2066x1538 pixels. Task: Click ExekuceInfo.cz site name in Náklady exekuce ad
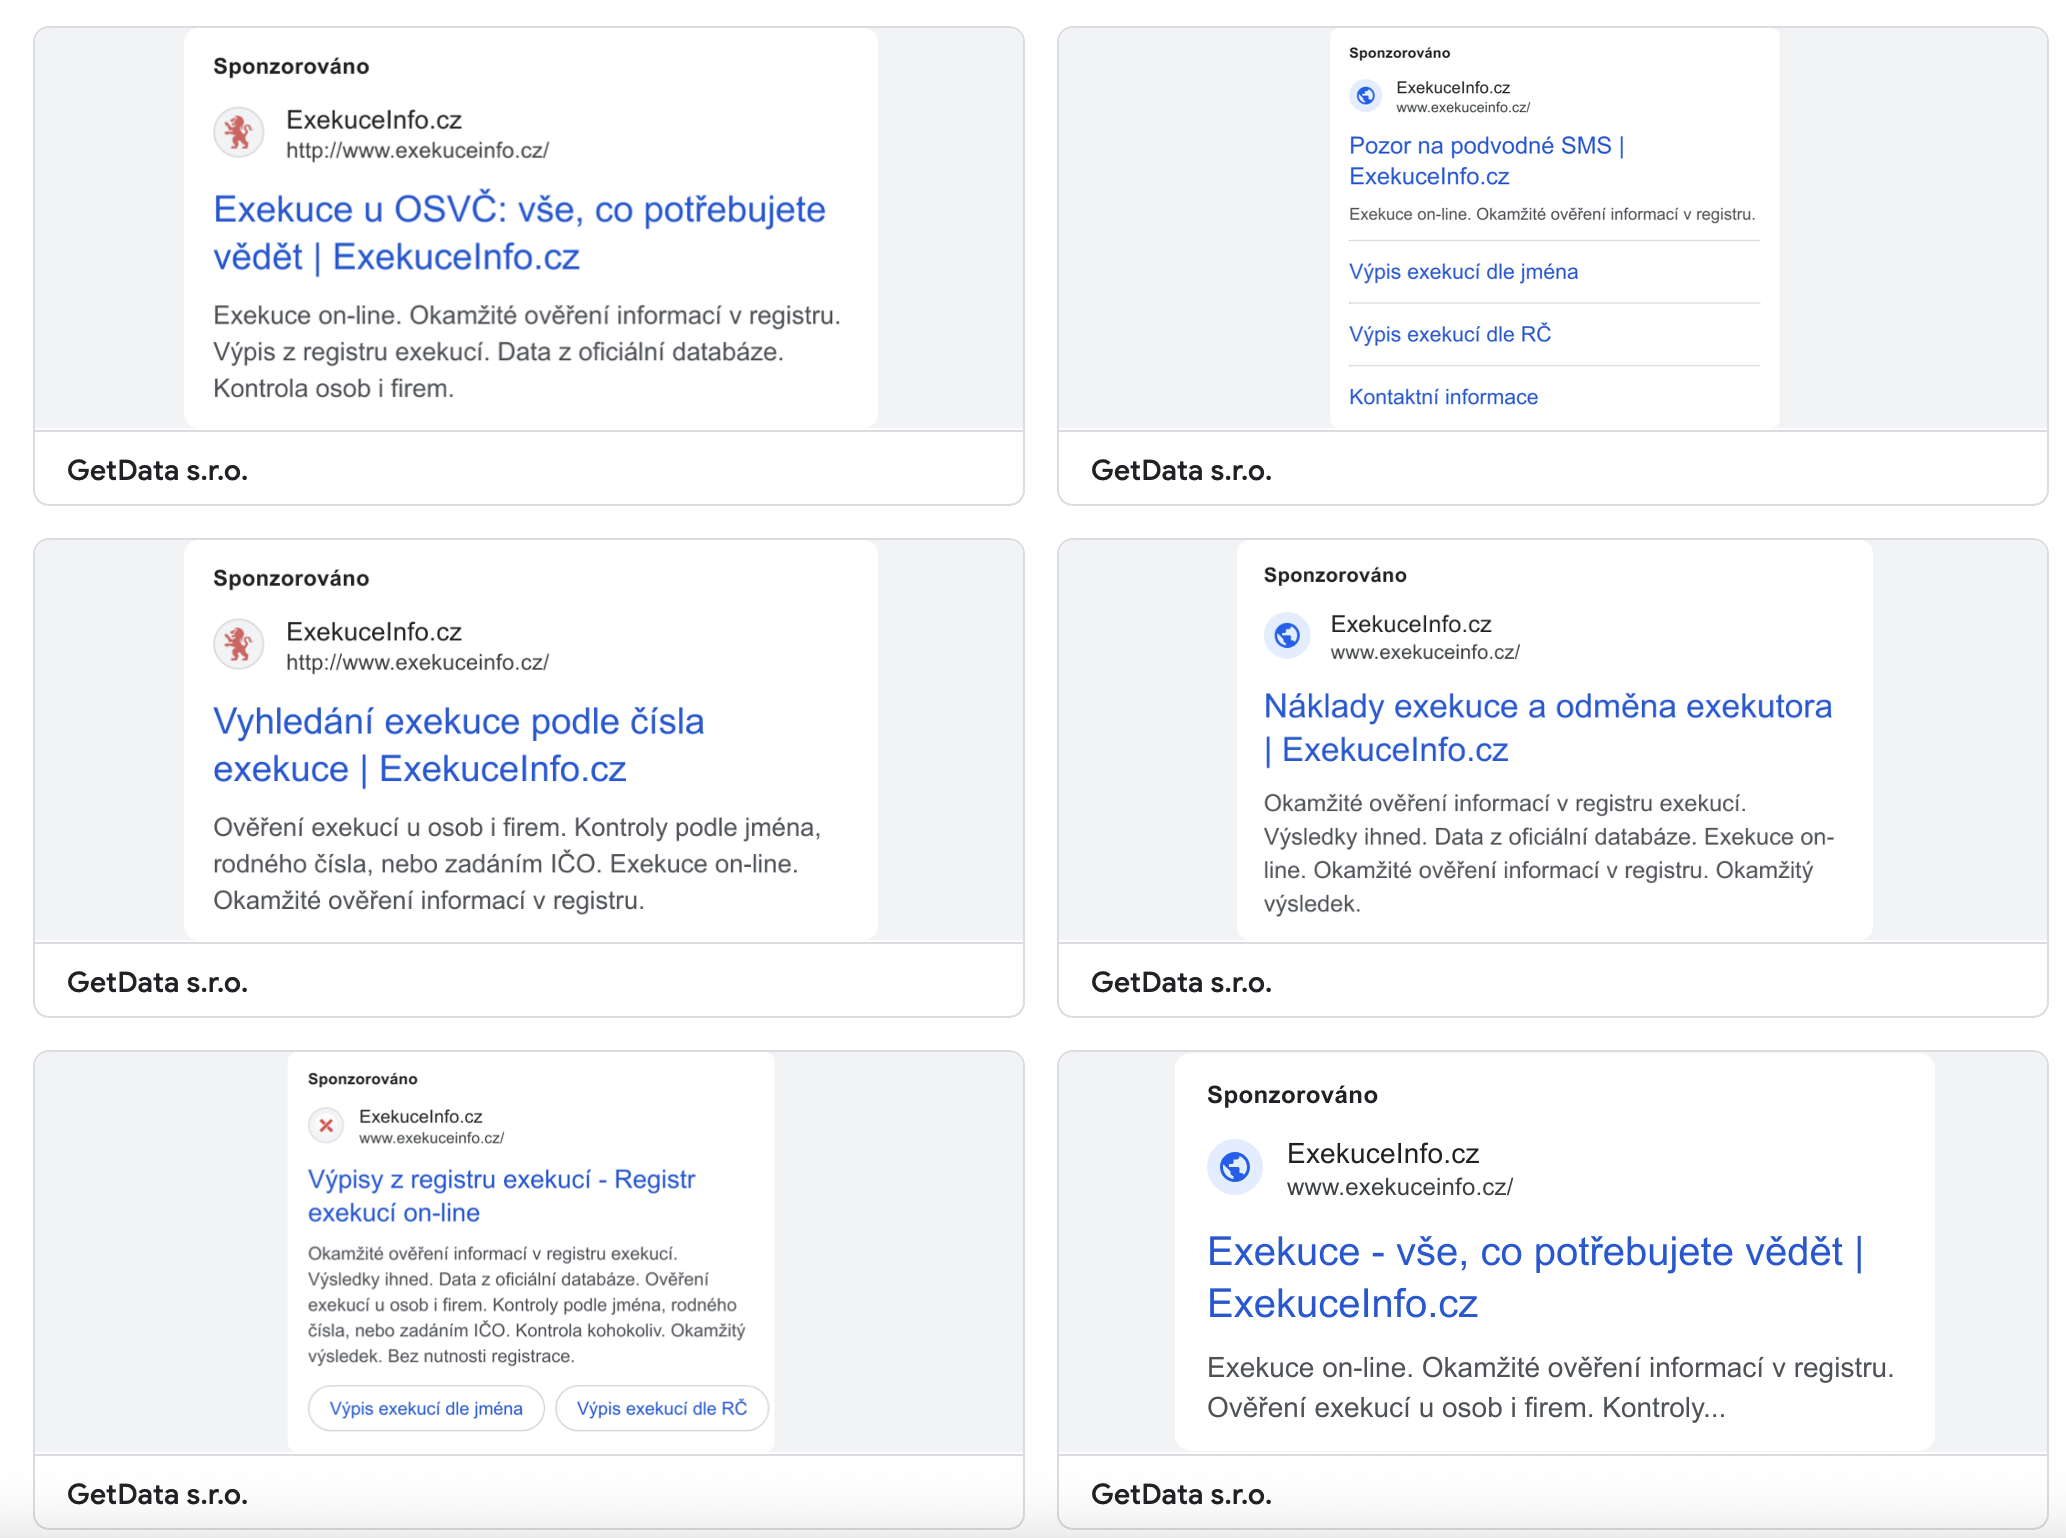[x=1411, y=624]
